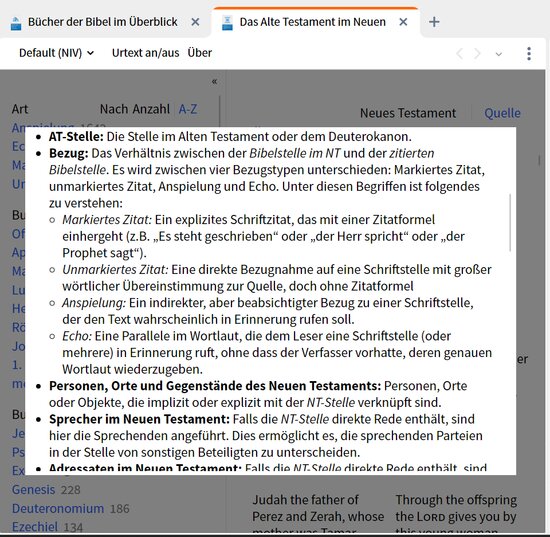This screenshot has height=537, width=550.
Task: Click the Anspielung italic term in popup
Action: (94, 303)
